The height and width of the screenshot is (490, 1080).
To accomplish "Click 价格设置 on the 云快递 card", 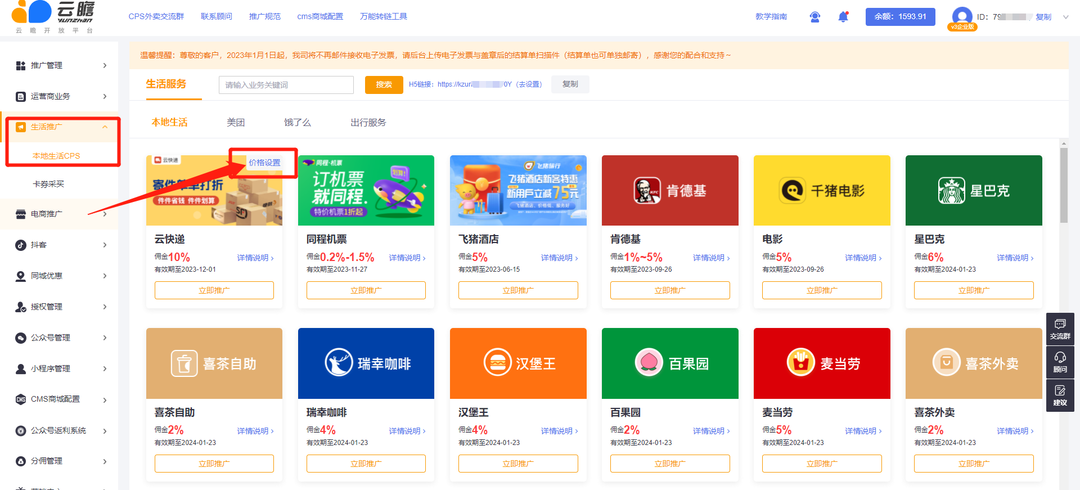I will click(264, 163).
